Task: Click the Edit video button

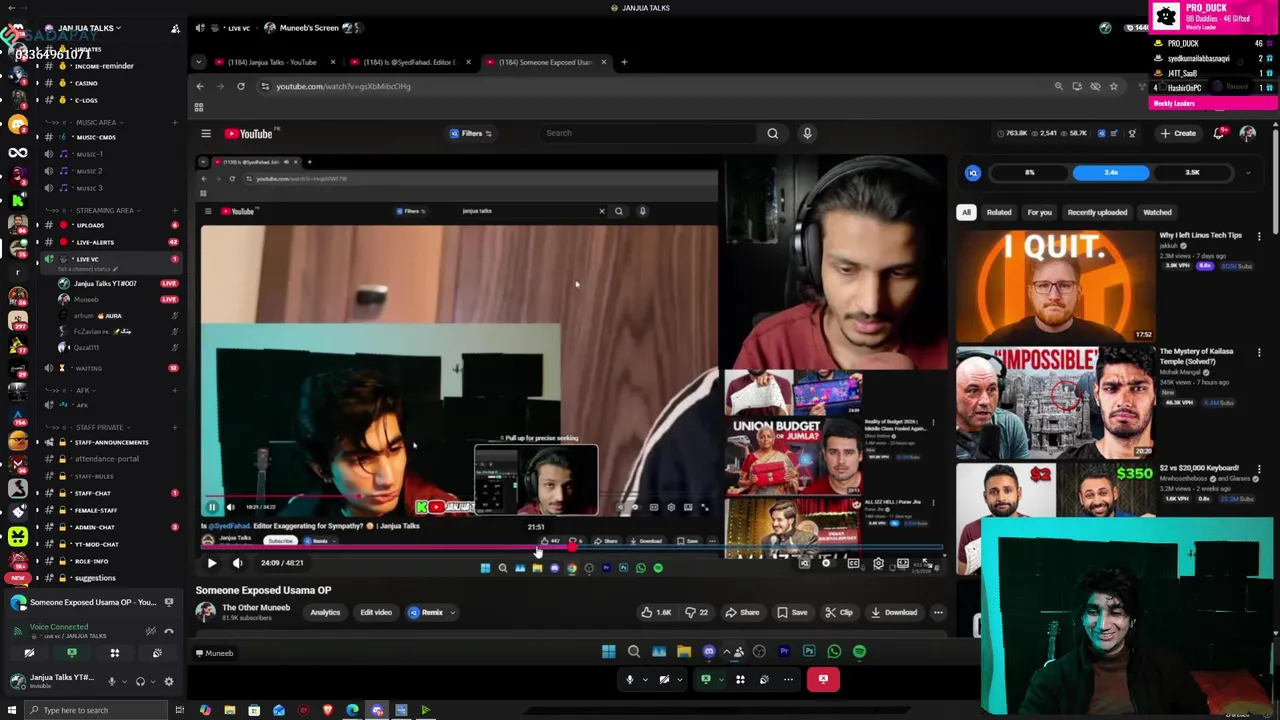Action: (376, 612)
